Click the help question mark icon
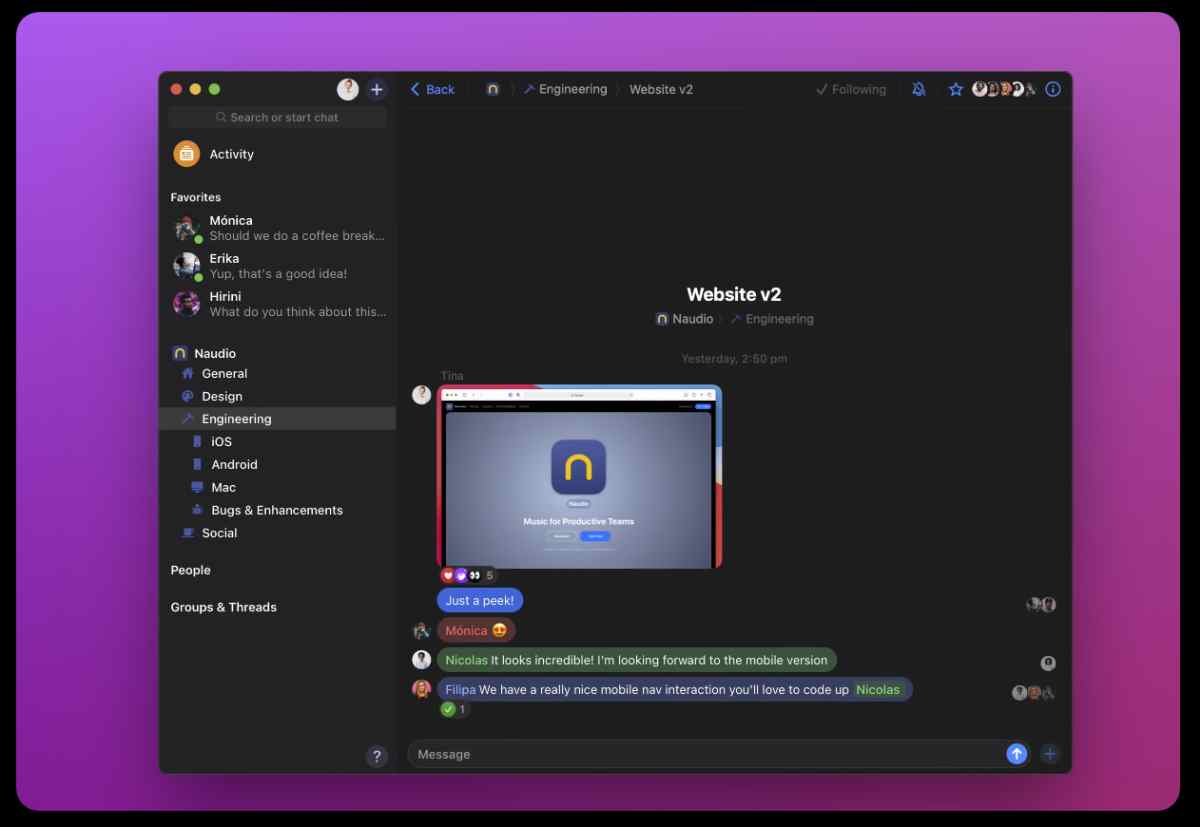 click(x=376, y=756)
